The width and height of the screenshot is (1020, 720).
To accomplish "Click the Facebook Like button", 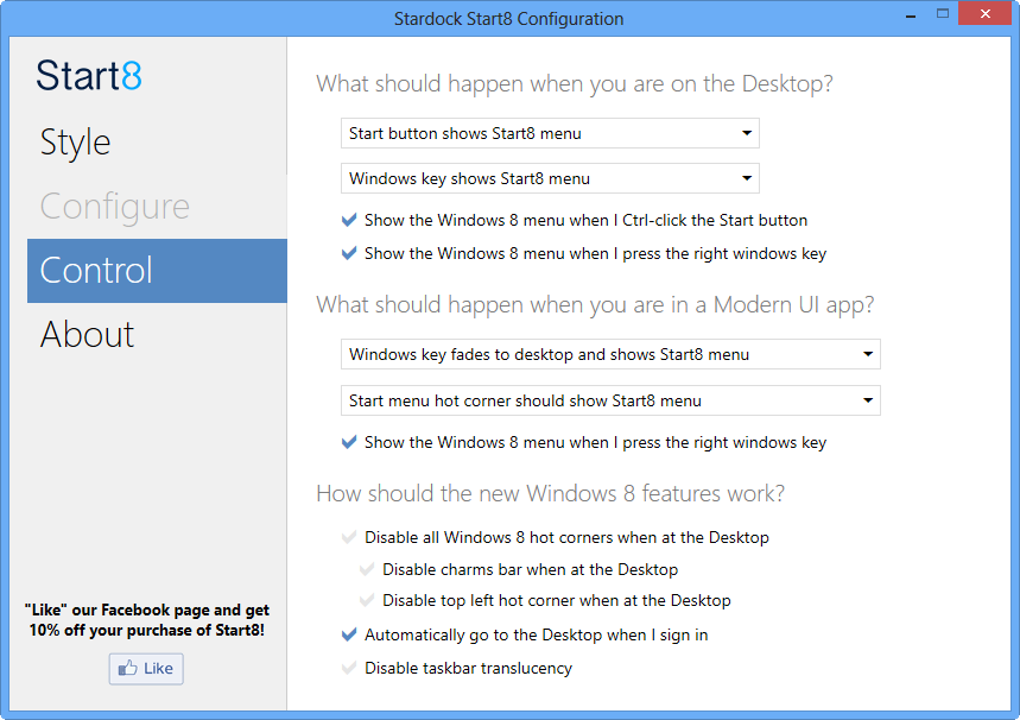I will point(146,669).
